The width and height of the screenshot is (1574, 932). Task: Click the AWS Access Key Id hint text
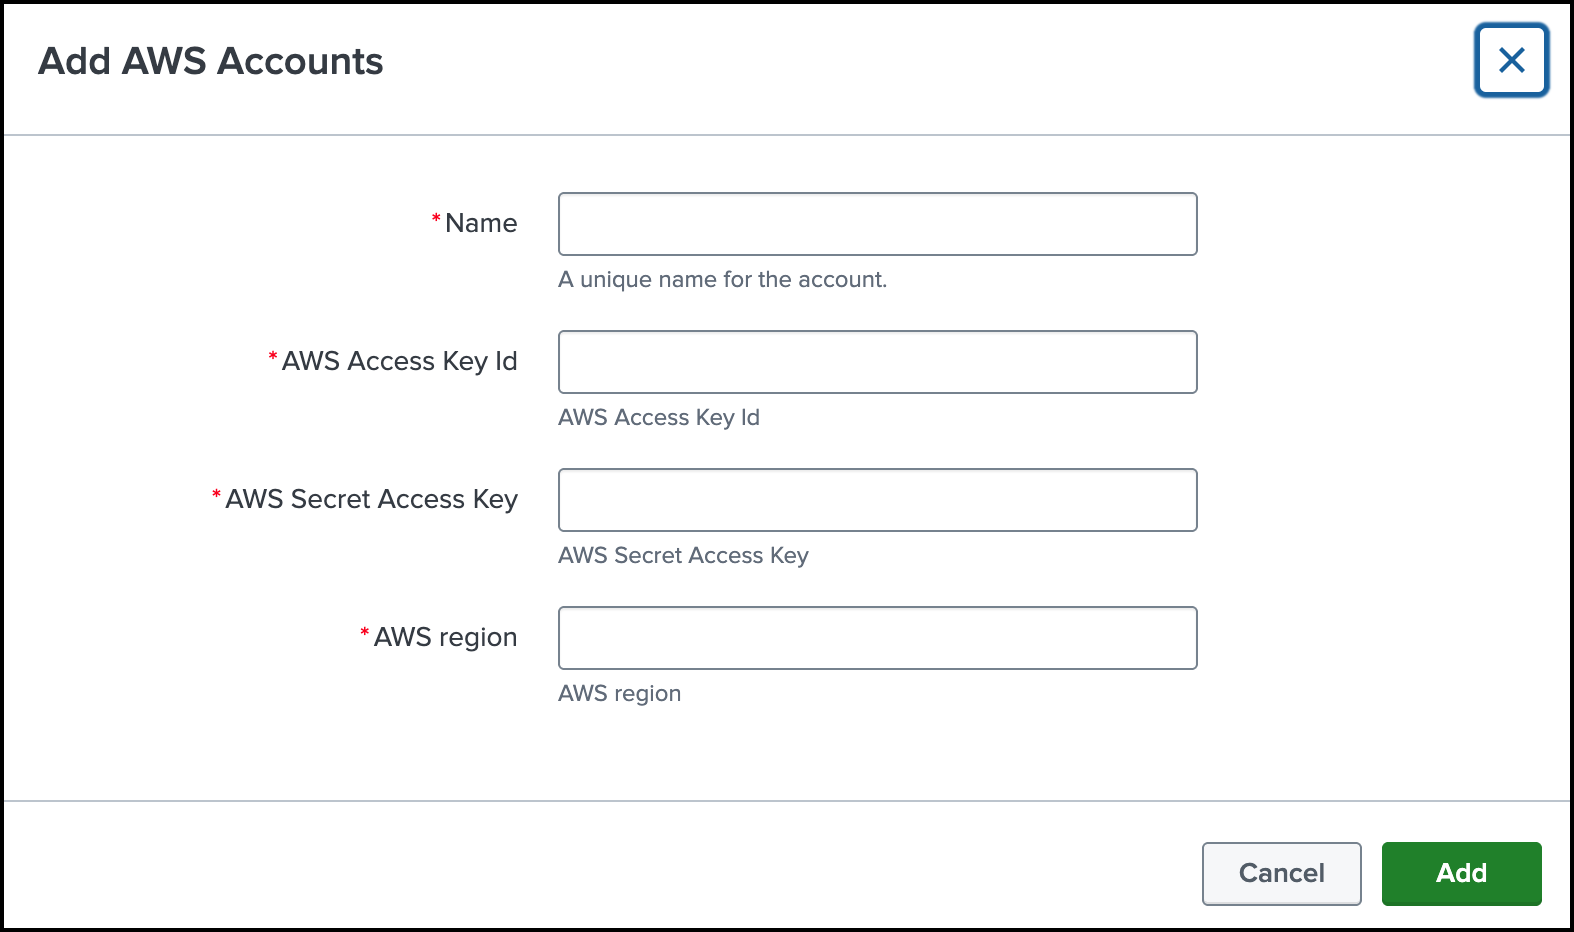pos(659,418)
